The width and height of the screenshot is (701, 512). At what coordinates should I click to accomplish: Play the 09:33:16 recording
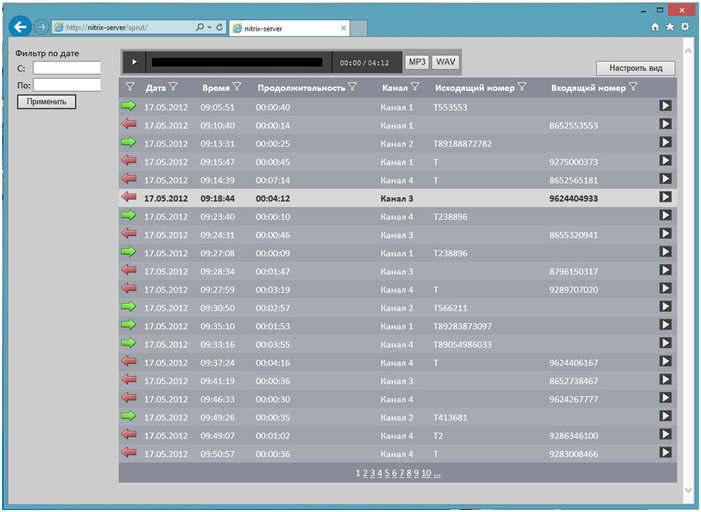pos(665,343)
